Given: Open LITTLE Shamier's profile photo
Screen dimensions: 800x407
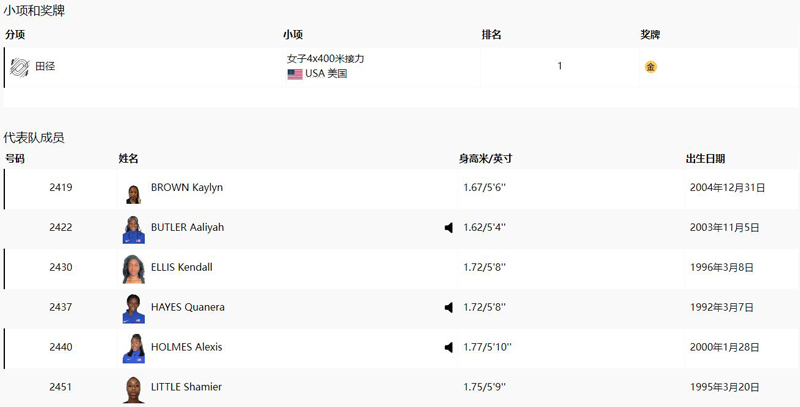Looking at the screenshot, I should click(x=134, y=390).
